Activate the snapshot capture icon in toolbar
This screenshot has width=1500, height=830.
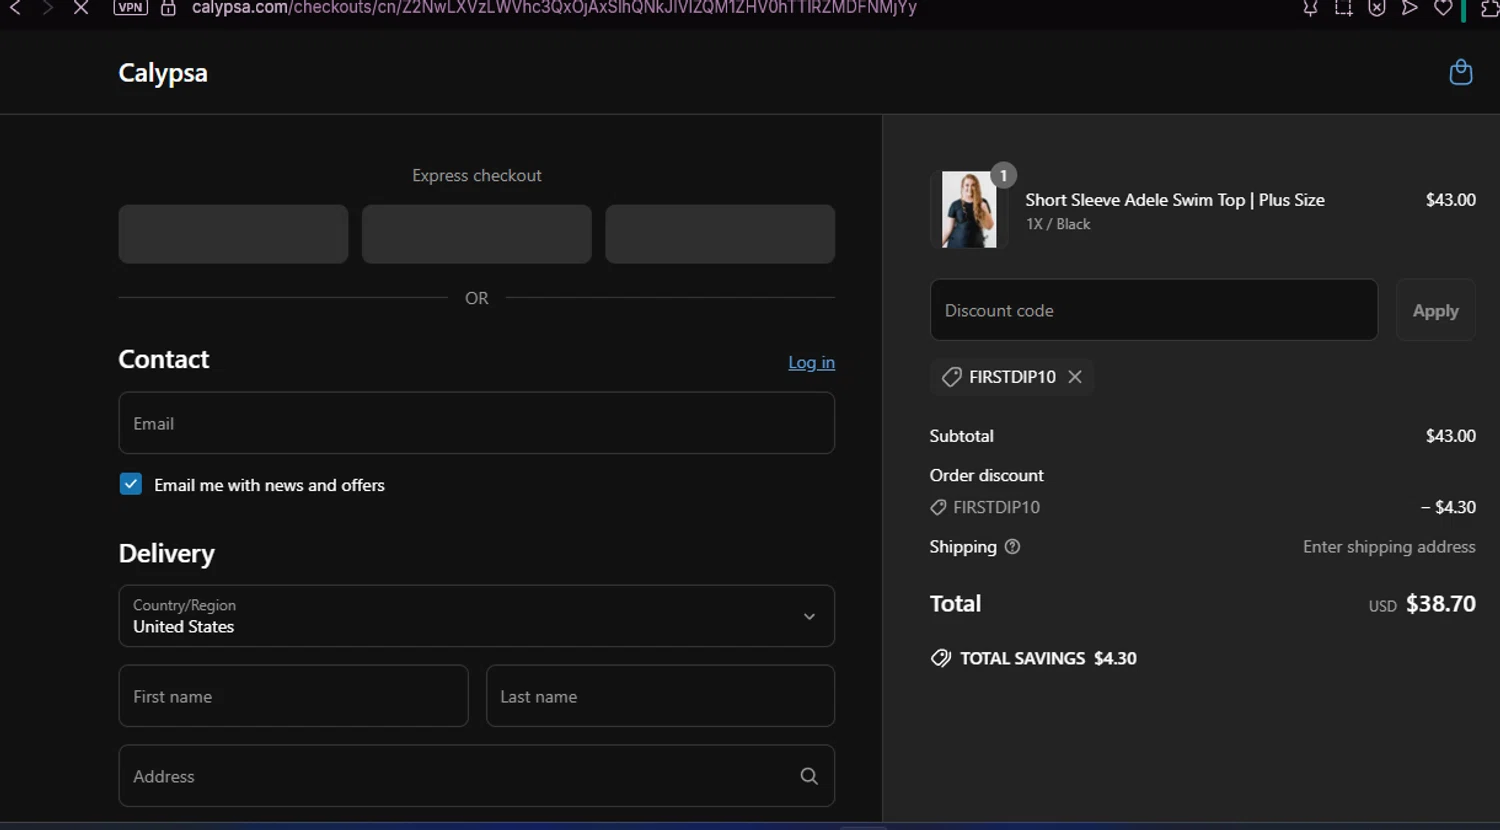click(1343, 8)
